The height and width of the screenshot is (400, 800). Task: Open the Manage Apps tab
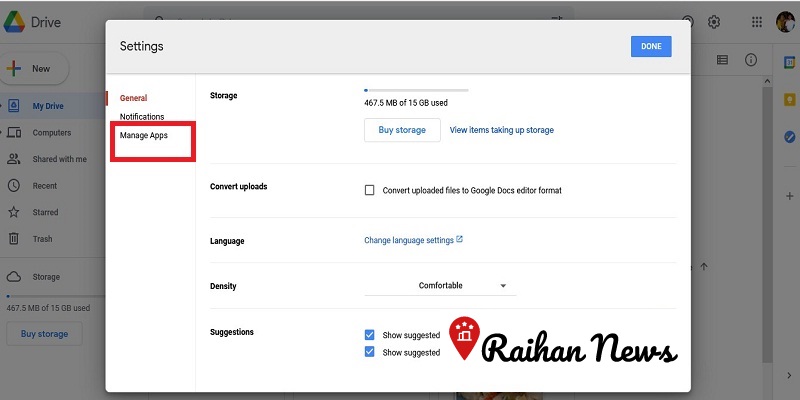(143, 136)
